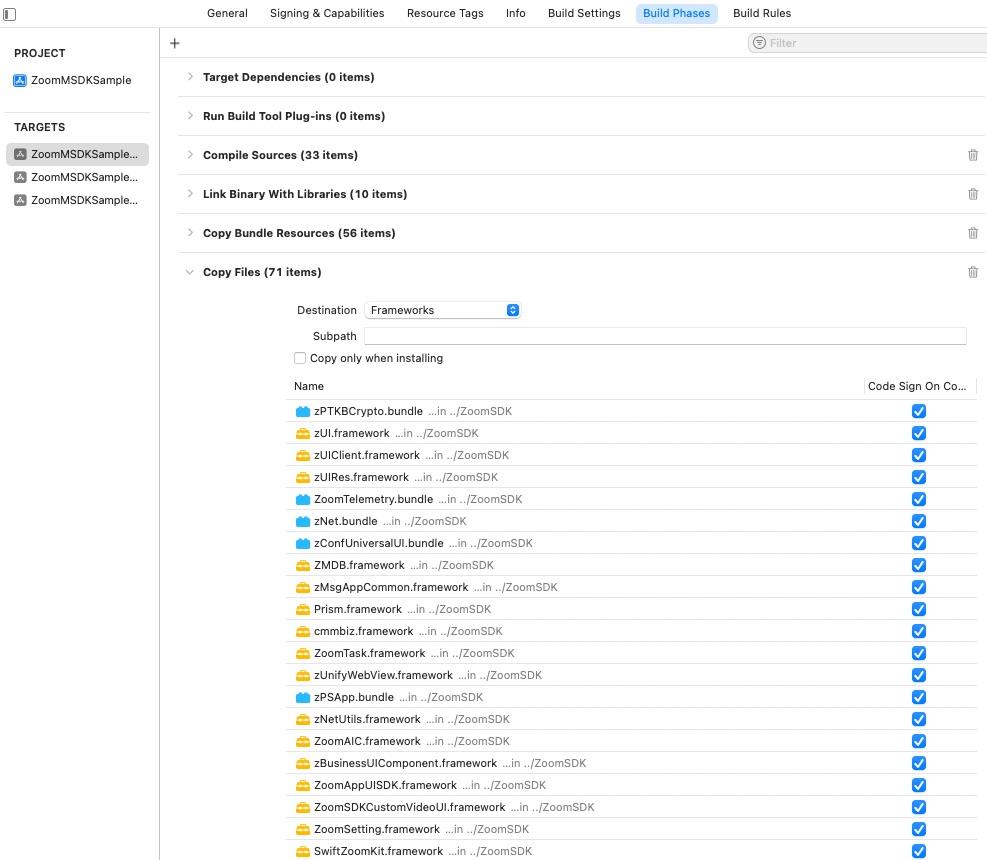Click SwiftZoomKit.framework toolbox icon

pyautogui.click(x=303, y=851)
